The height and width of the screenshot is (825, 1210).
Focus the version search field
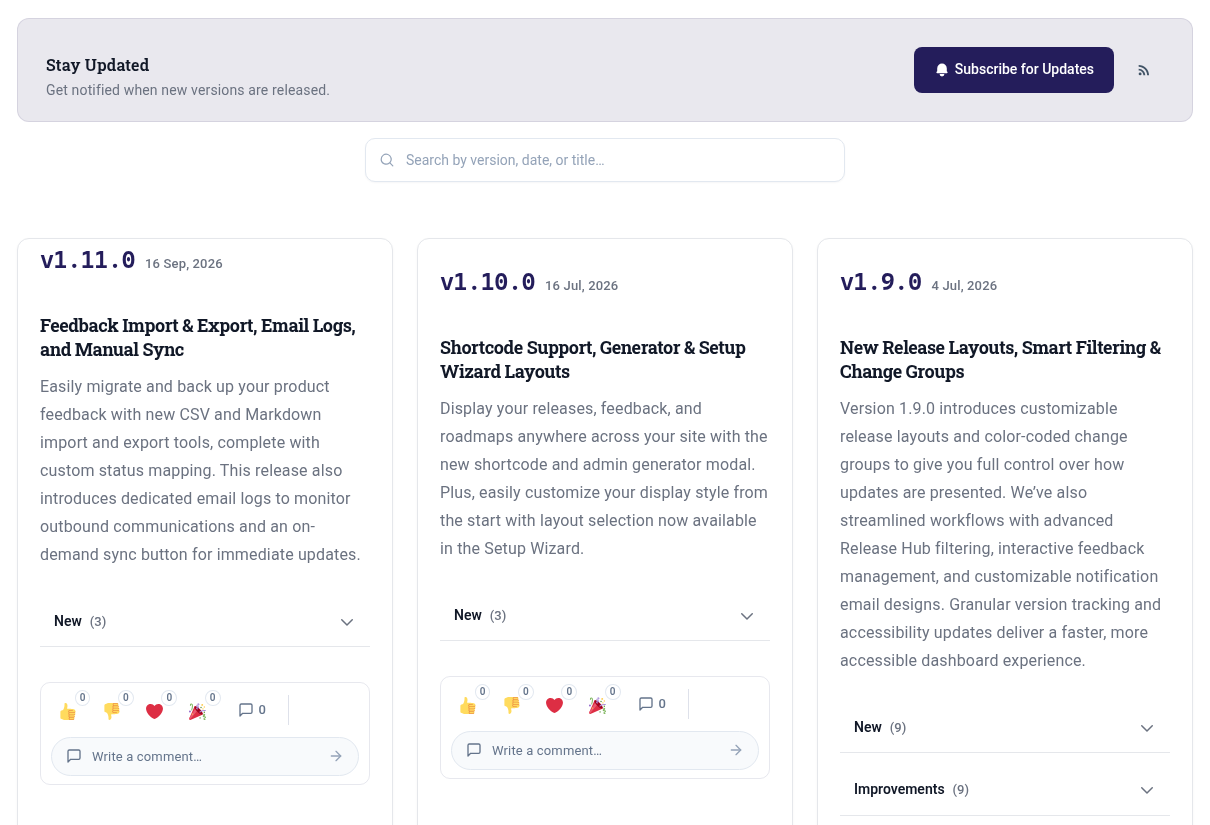click(x=605, y=160)
